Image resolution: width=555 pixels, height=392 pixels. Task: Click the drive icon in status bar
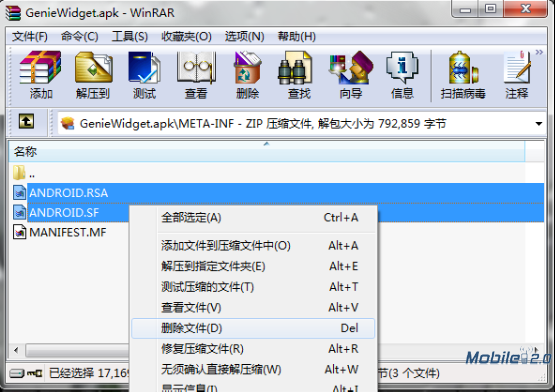coord(16,373)
